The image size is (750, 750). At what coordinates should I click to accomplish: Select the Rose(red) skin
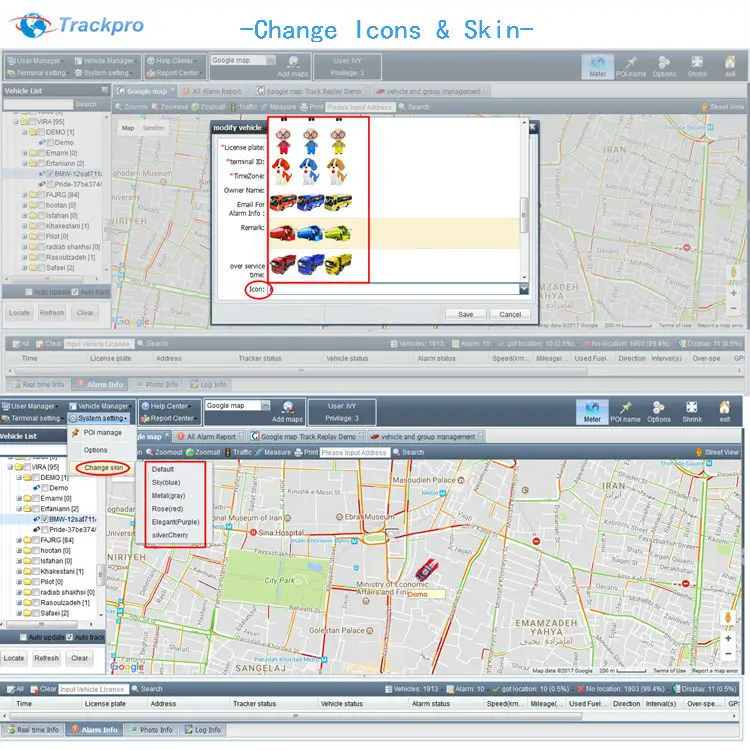[x=167, y=509]
